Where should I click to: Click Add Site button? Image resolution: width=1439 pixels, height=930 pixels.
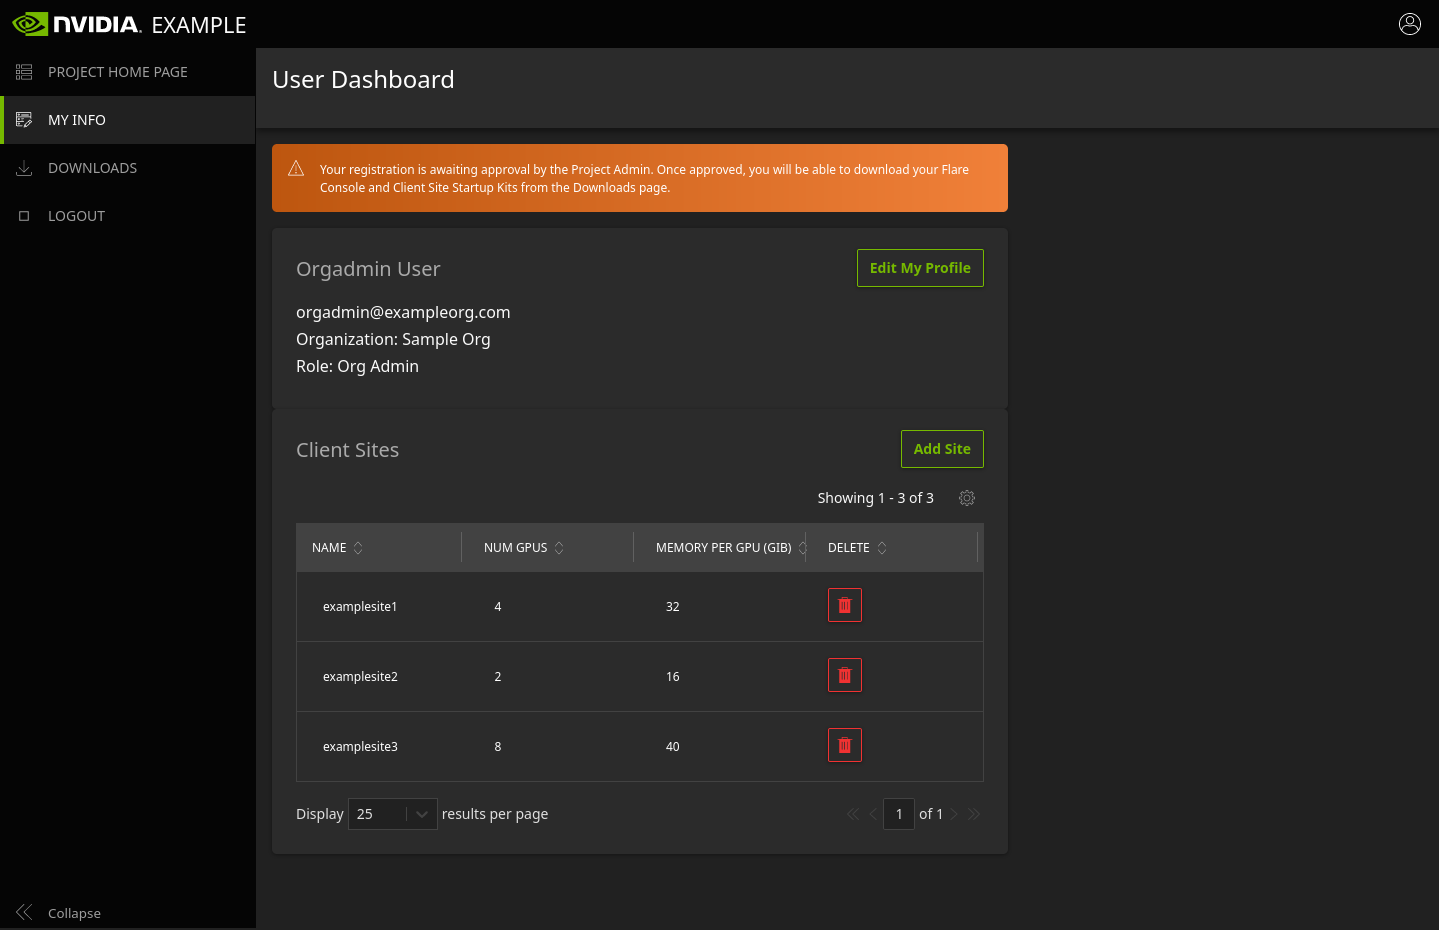tap(942, 449)
